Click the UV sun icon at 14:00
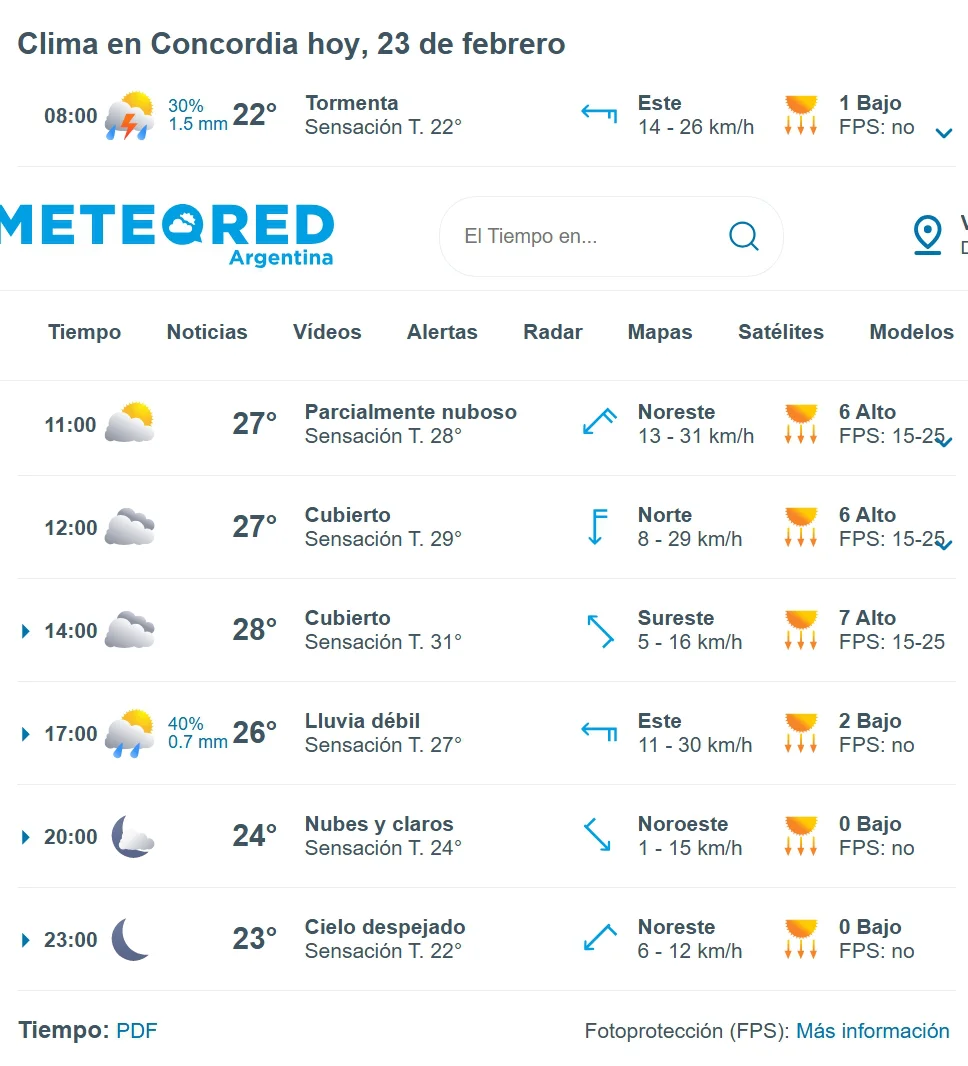This screenshot has width=968, height=1066. click(x=801, y=631)
